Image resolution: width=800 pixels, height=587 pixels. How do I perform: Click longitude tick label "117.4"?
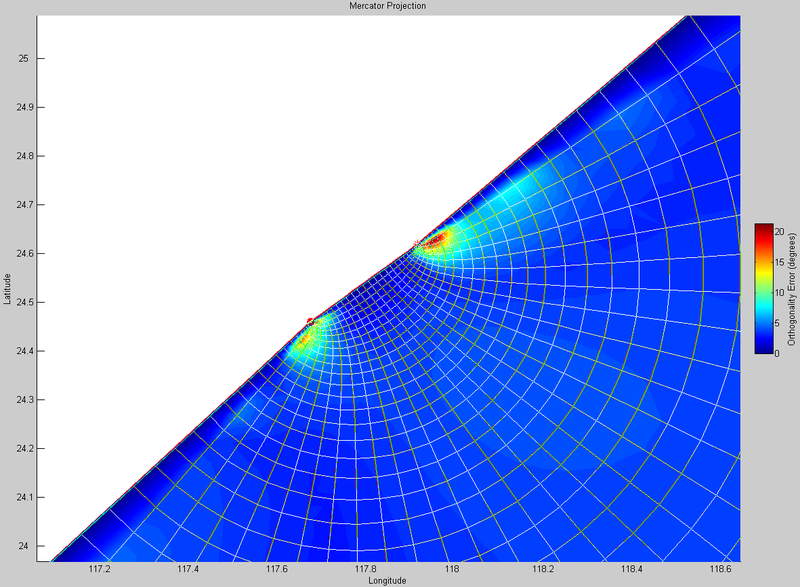pyautogui.click(x=188, y=569)
